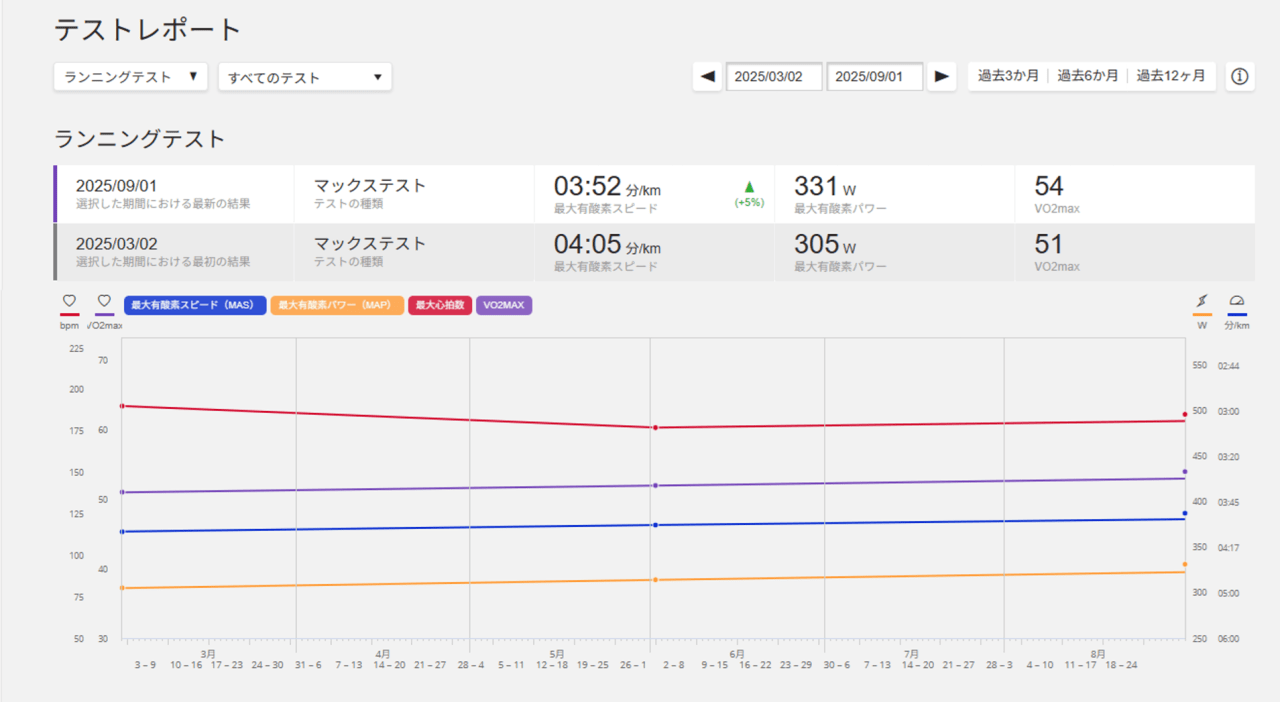The height and width of the screenshot is (702, 1280).
Task: Toggle 最大心拍数 series in chart
Action: 440,305
